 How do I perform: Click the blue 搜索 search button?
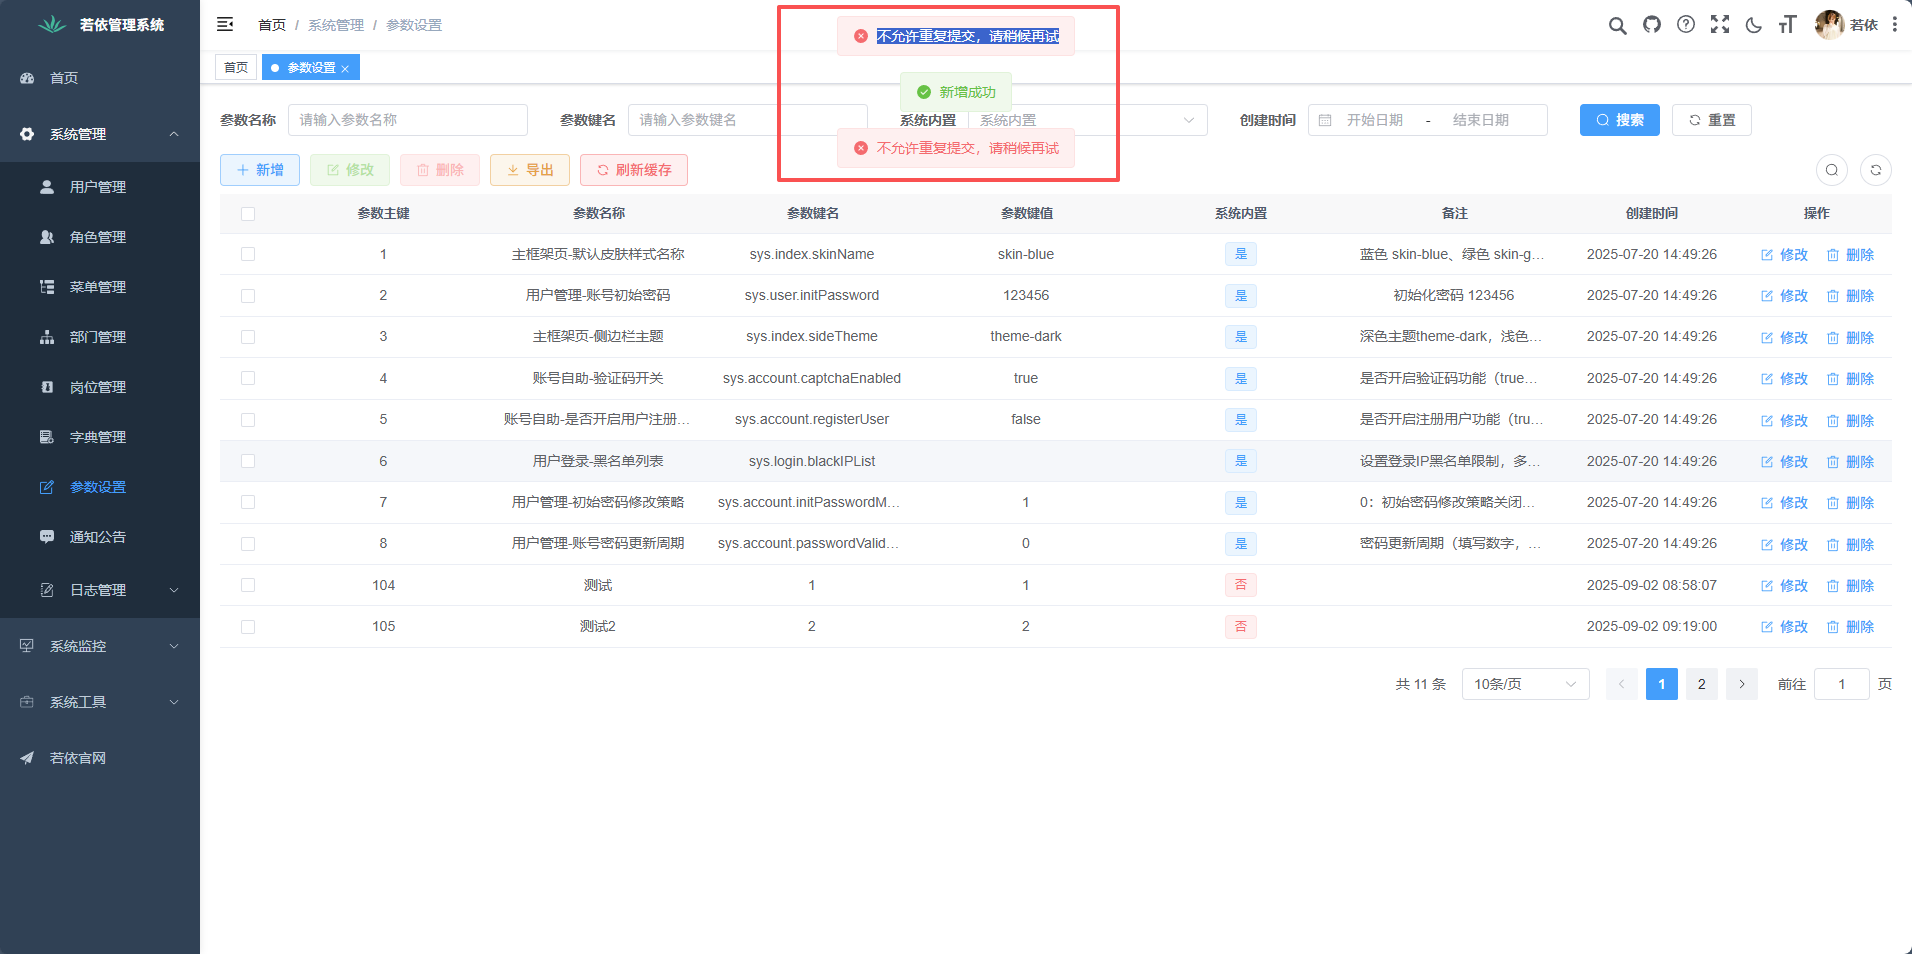point(1620,120)
